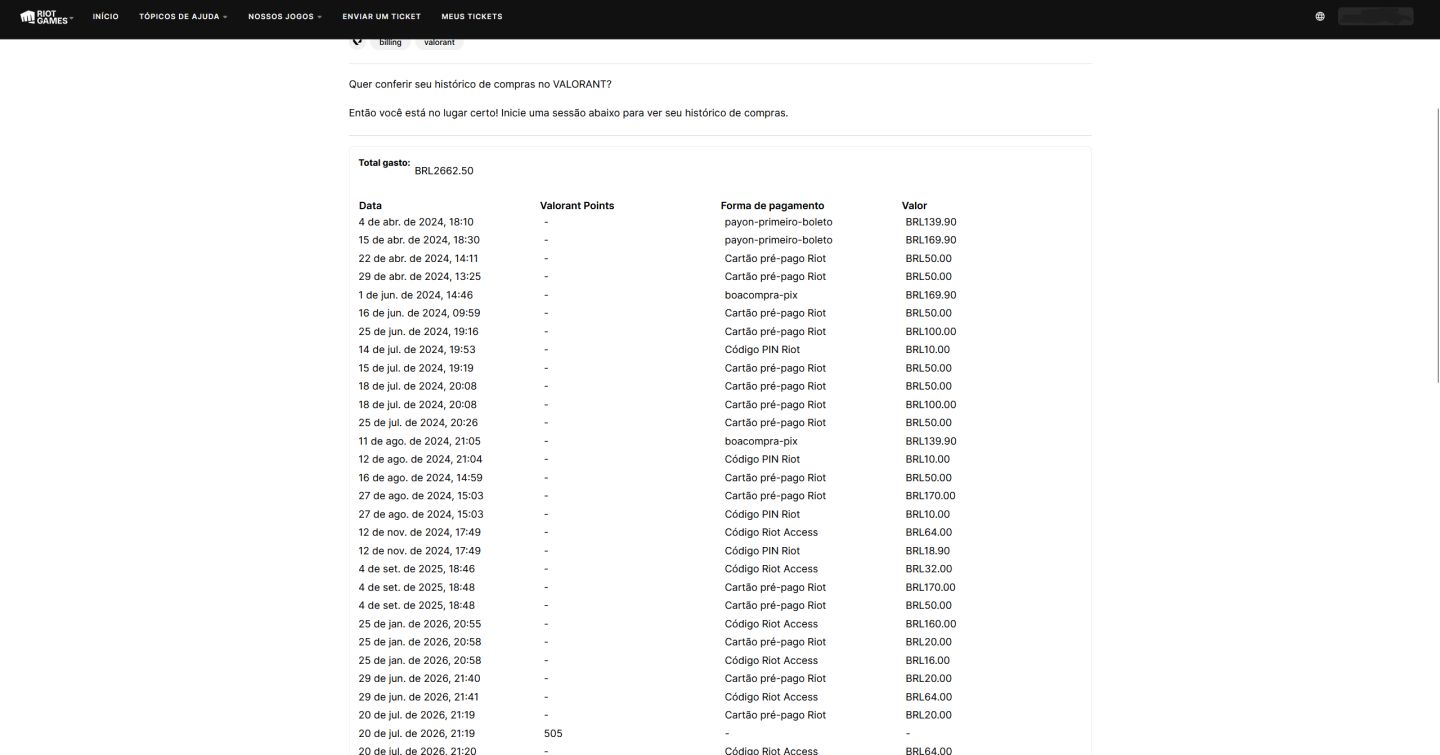The height and width of the screenshot is (755, 1440).
Task: Select date 25 de jun. de 2024, 19:16
Action: tap(418, 332)
